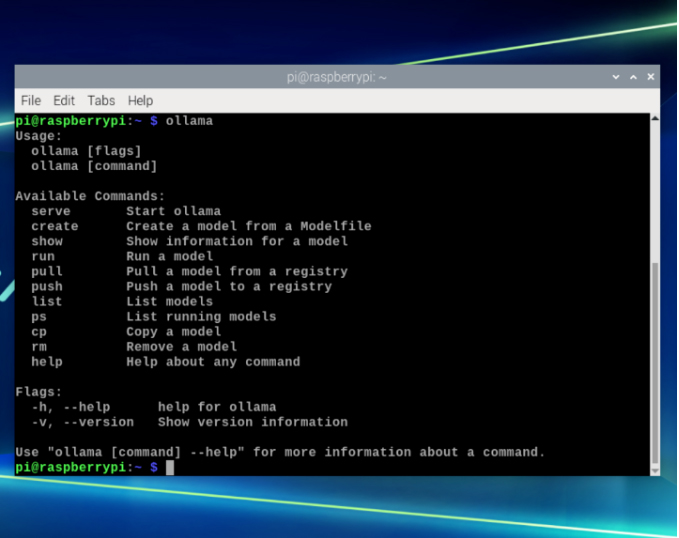This screenshot has height=538, width=679.
Task: Click 'Create a model from a Modelfile'
Action: pos(249,226)
